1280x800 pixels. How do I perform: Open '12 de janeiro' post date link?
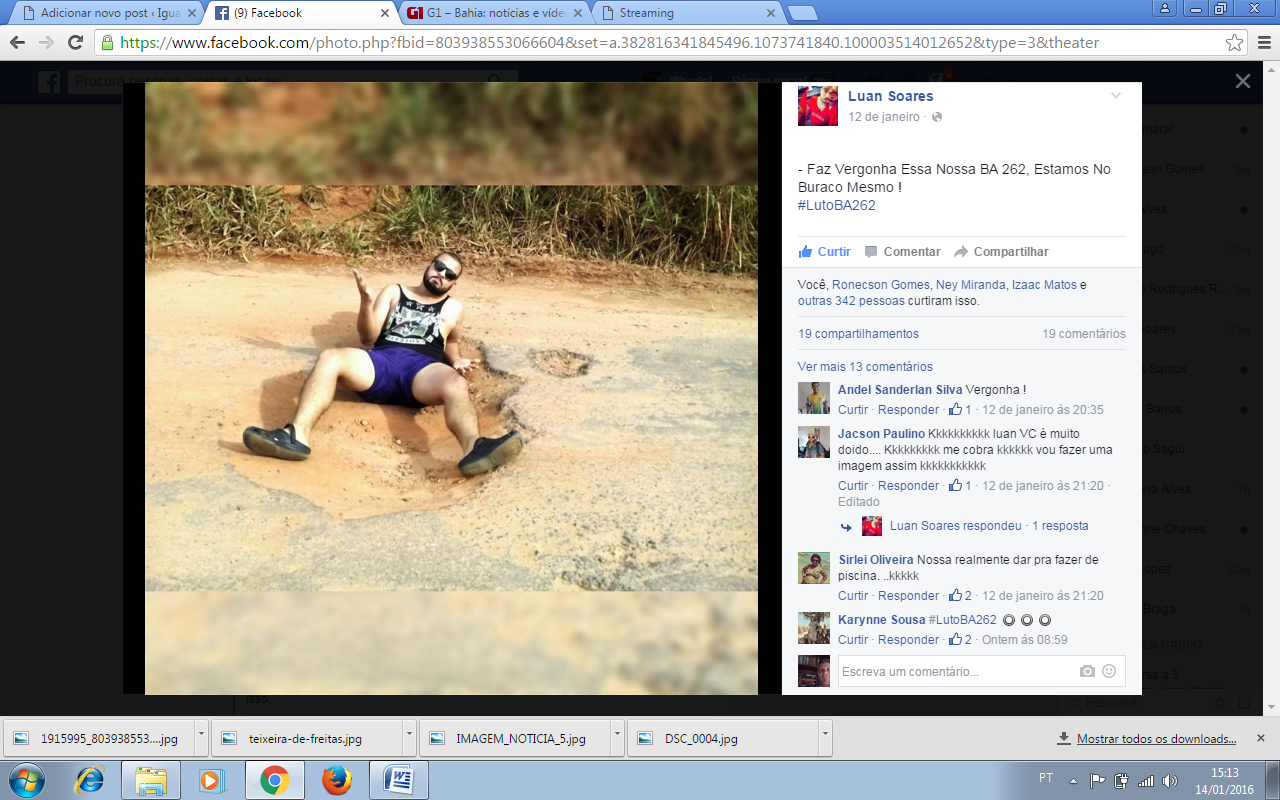[x=884, y=117]
